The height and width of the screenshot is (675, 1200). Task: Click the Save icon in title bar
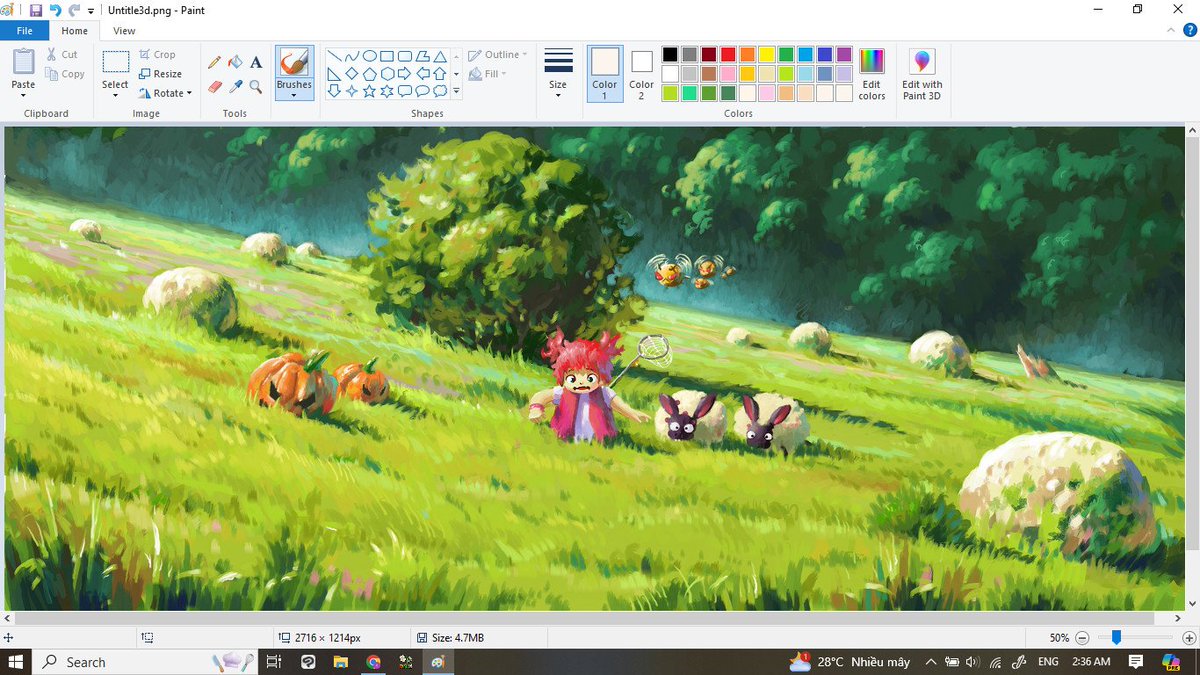coord(36,10)
